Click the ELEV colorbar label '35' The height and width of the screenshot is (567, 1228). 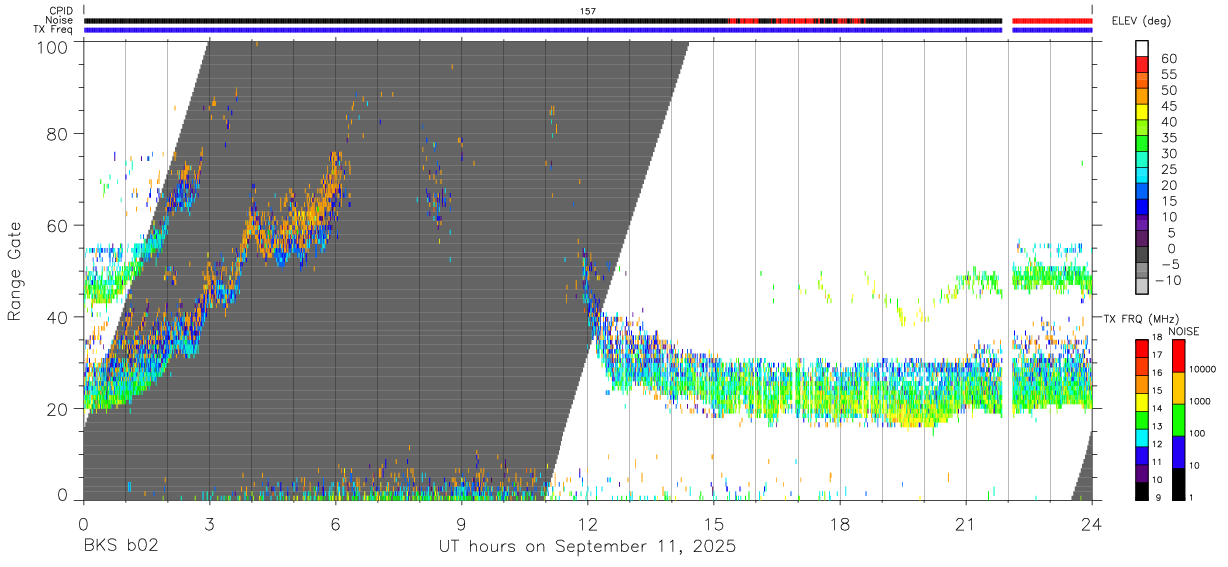[x=1168, y=137]
